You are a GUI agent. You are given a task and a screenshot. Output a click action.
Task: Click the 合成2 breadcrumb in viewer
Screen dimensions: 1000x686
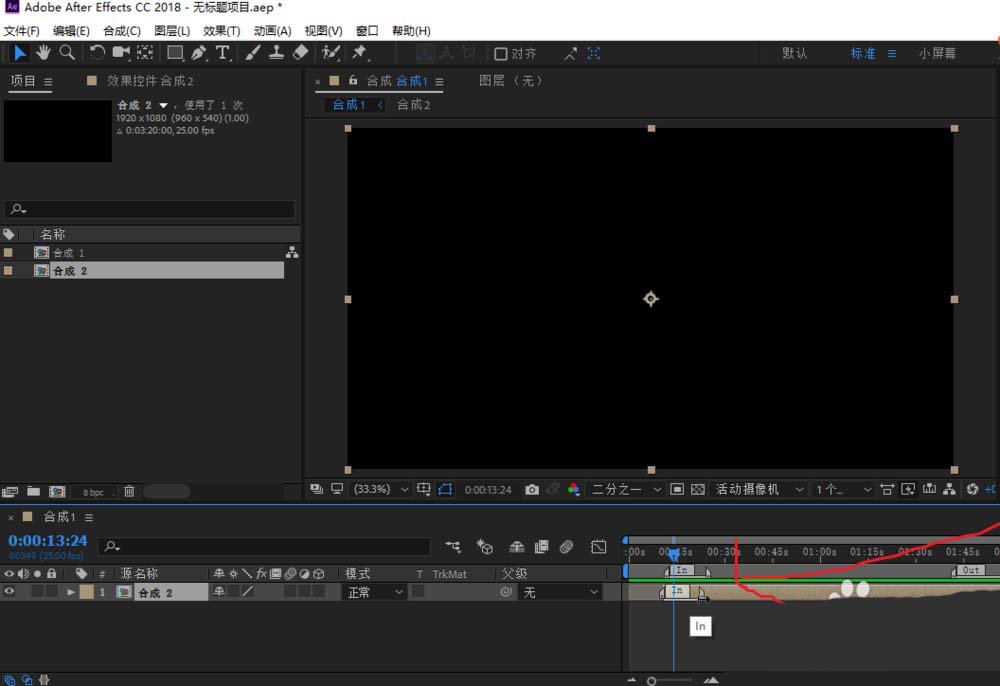coord(413,105)
